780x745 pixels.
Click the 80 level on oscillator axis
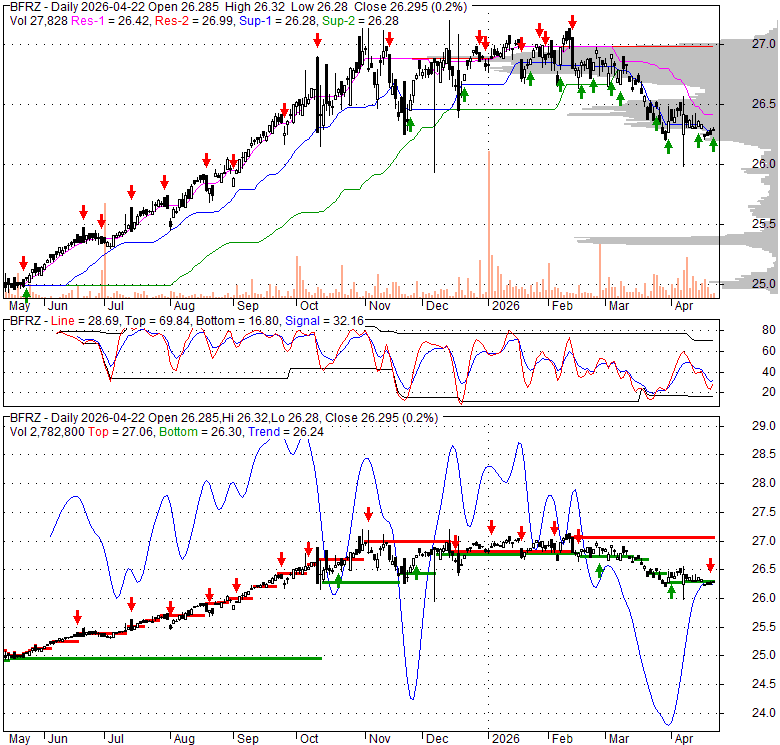point(769,330)
